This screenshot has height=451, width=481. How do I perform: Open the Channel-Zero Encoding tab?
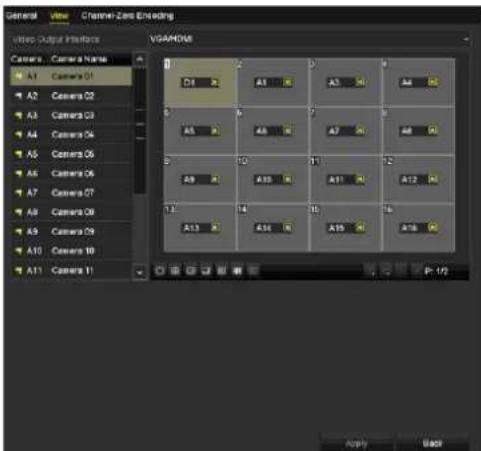(127, 16)
